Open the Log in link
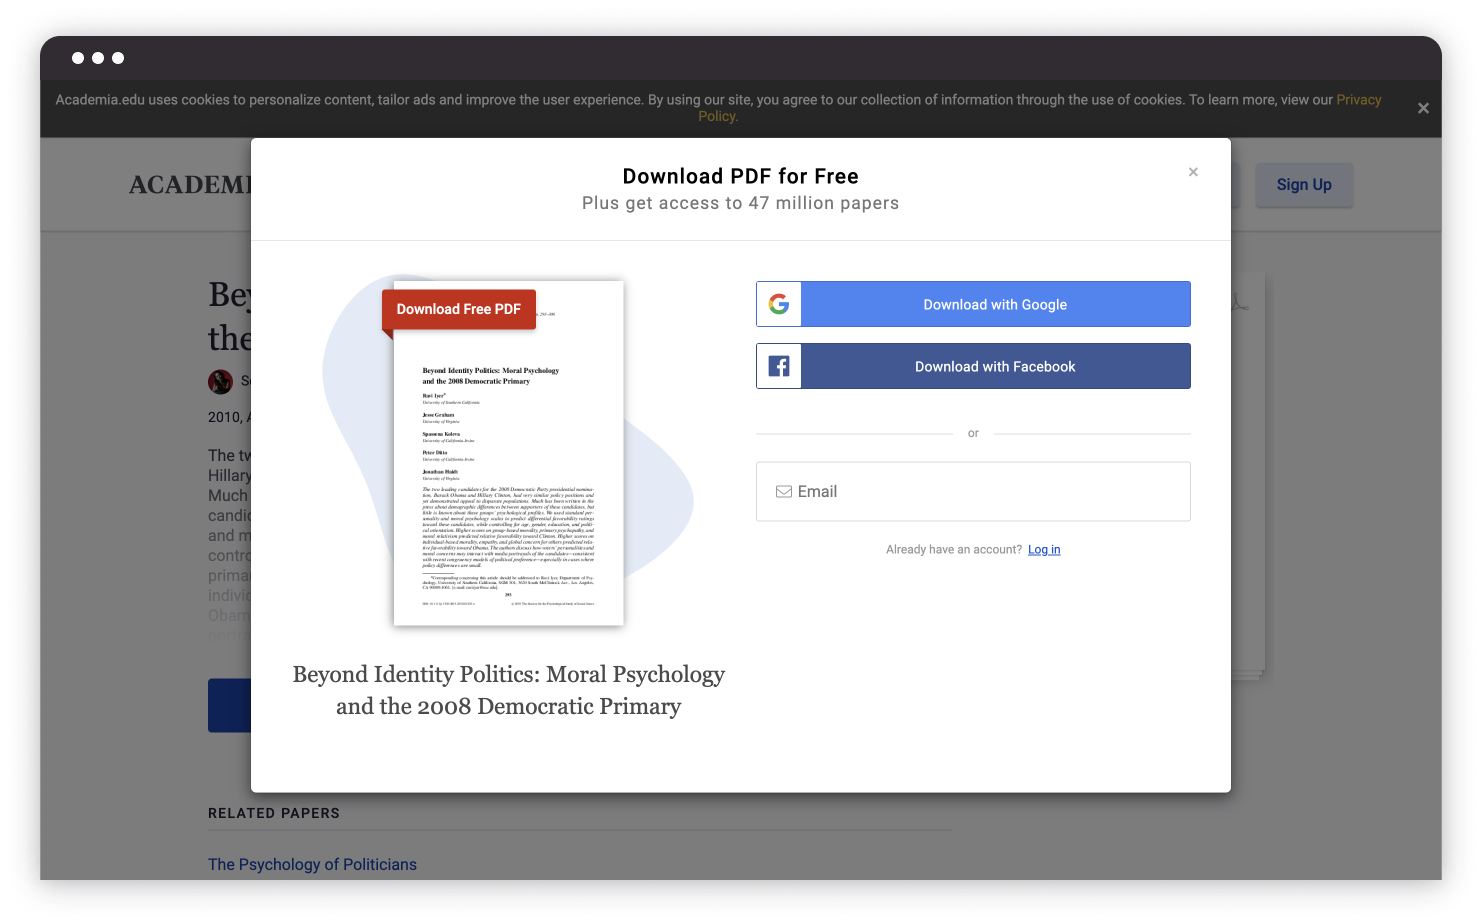Image resolution: width=1482 pixels, height=924 pixels. point(1044,550)
